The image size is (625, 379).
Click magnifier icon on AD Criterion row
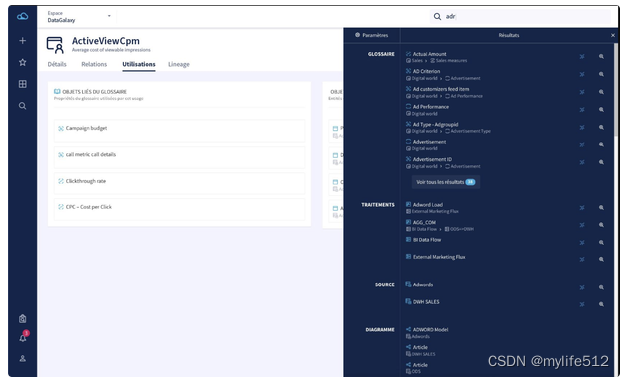(x=601, y=74)
